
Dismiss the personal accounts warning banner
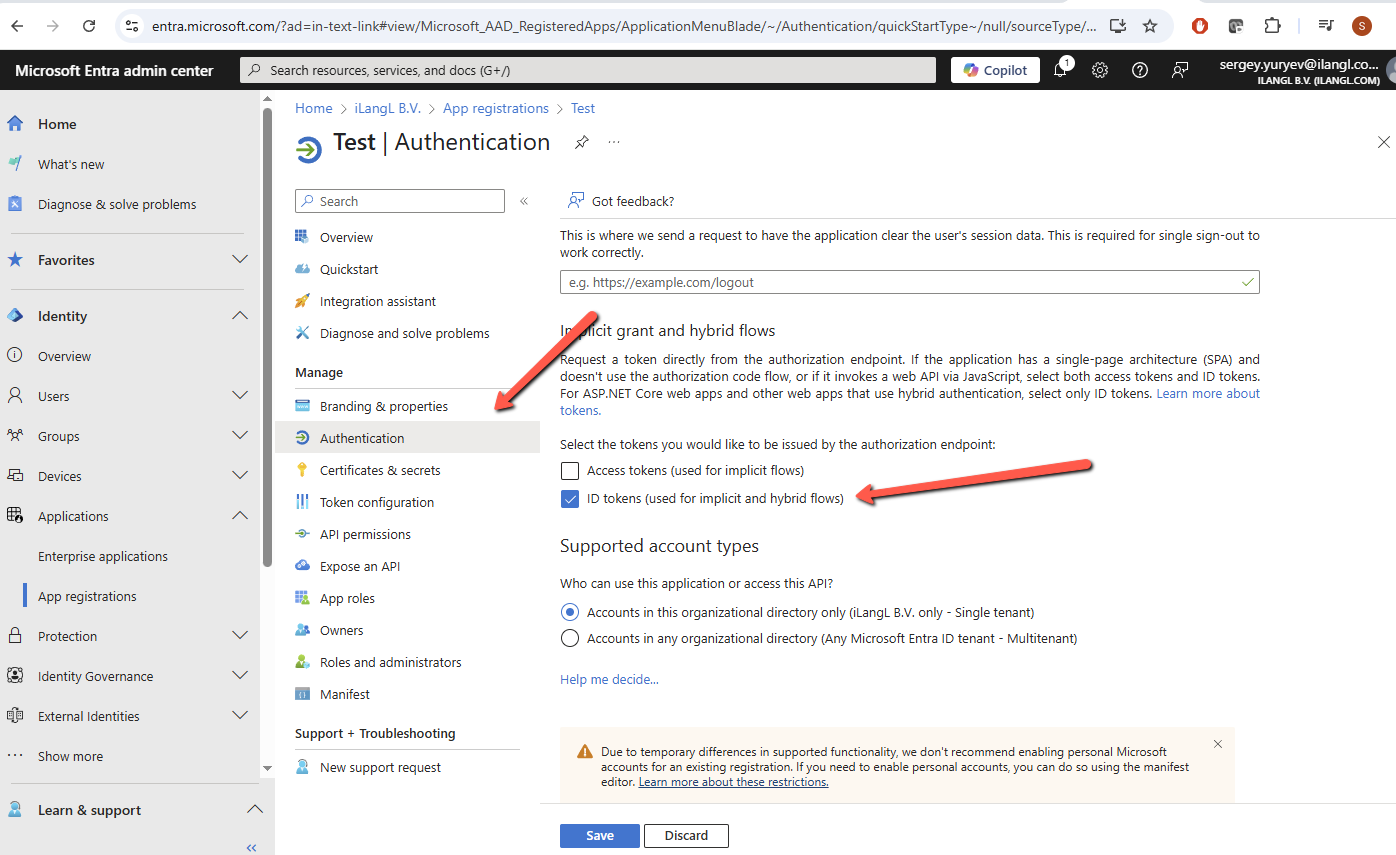click(1217, 744)
